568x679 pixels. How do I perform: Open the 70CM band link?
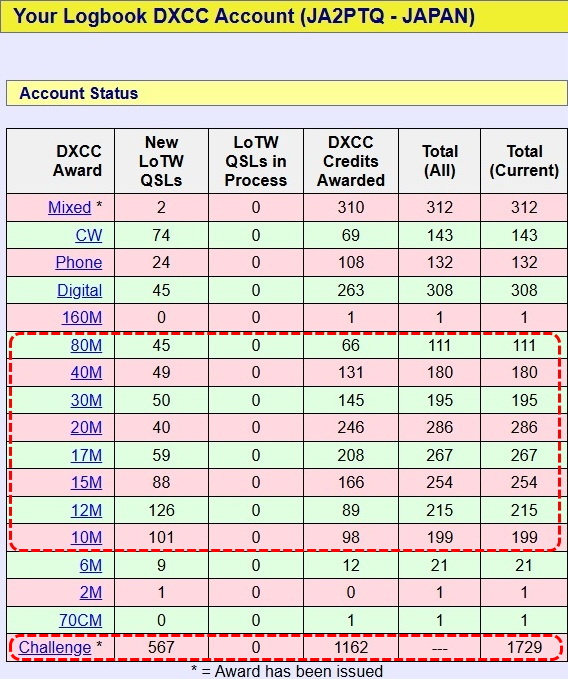pos(81,620)
